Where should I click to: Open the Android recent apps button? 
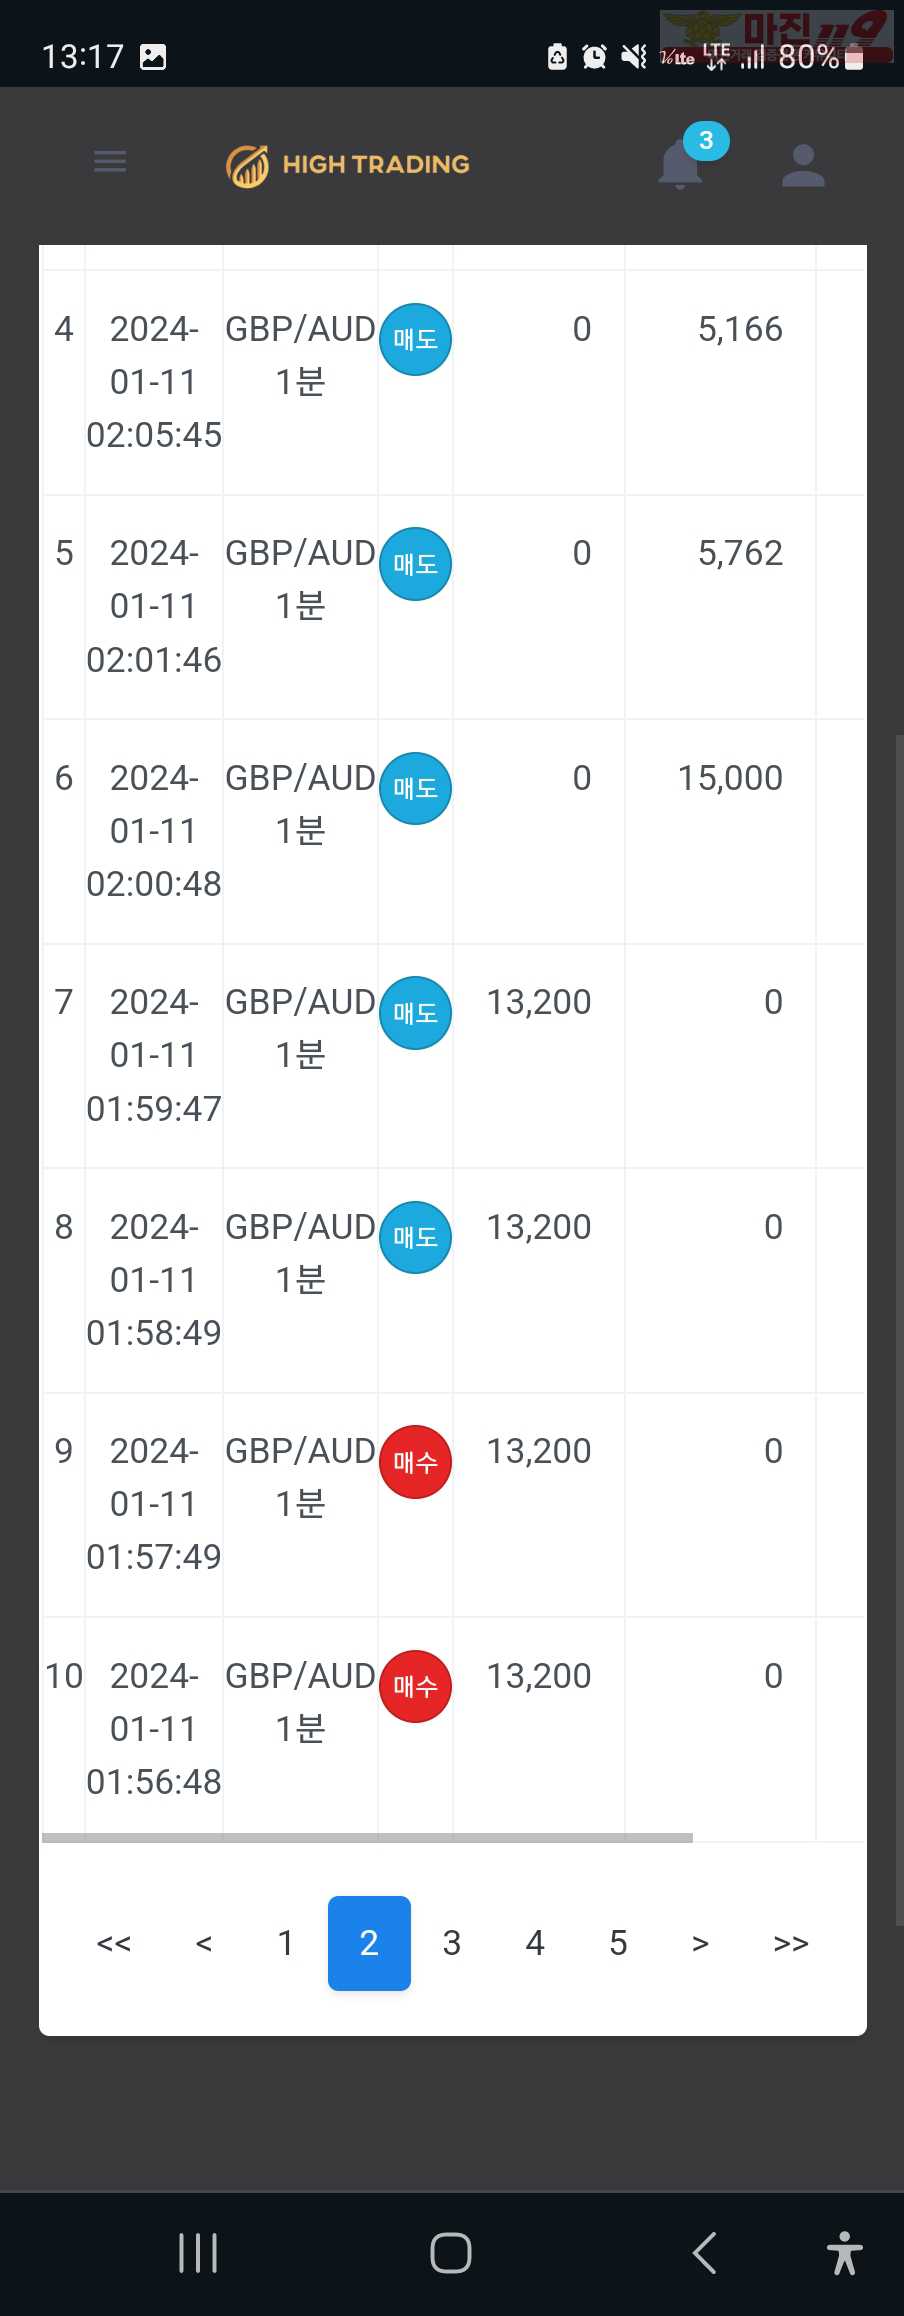[198, 2252]
